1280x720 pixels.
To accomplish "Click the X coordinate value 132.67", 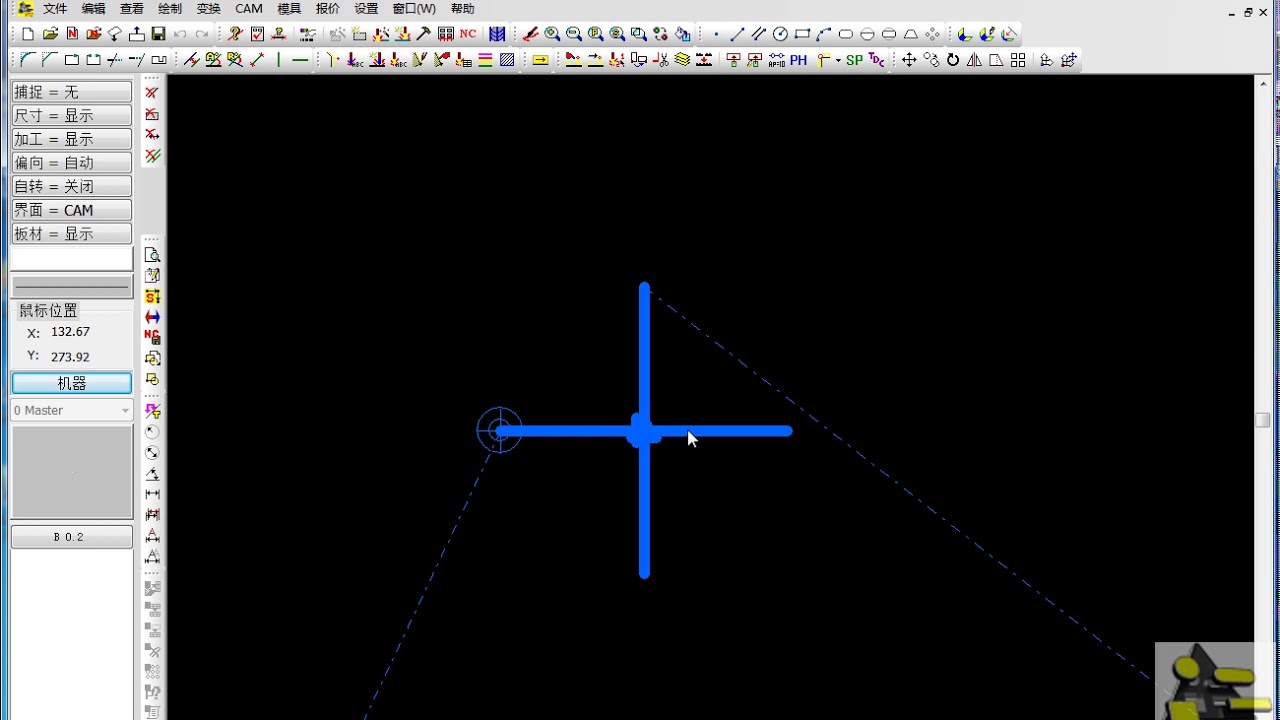I will [x=70, y=332].
